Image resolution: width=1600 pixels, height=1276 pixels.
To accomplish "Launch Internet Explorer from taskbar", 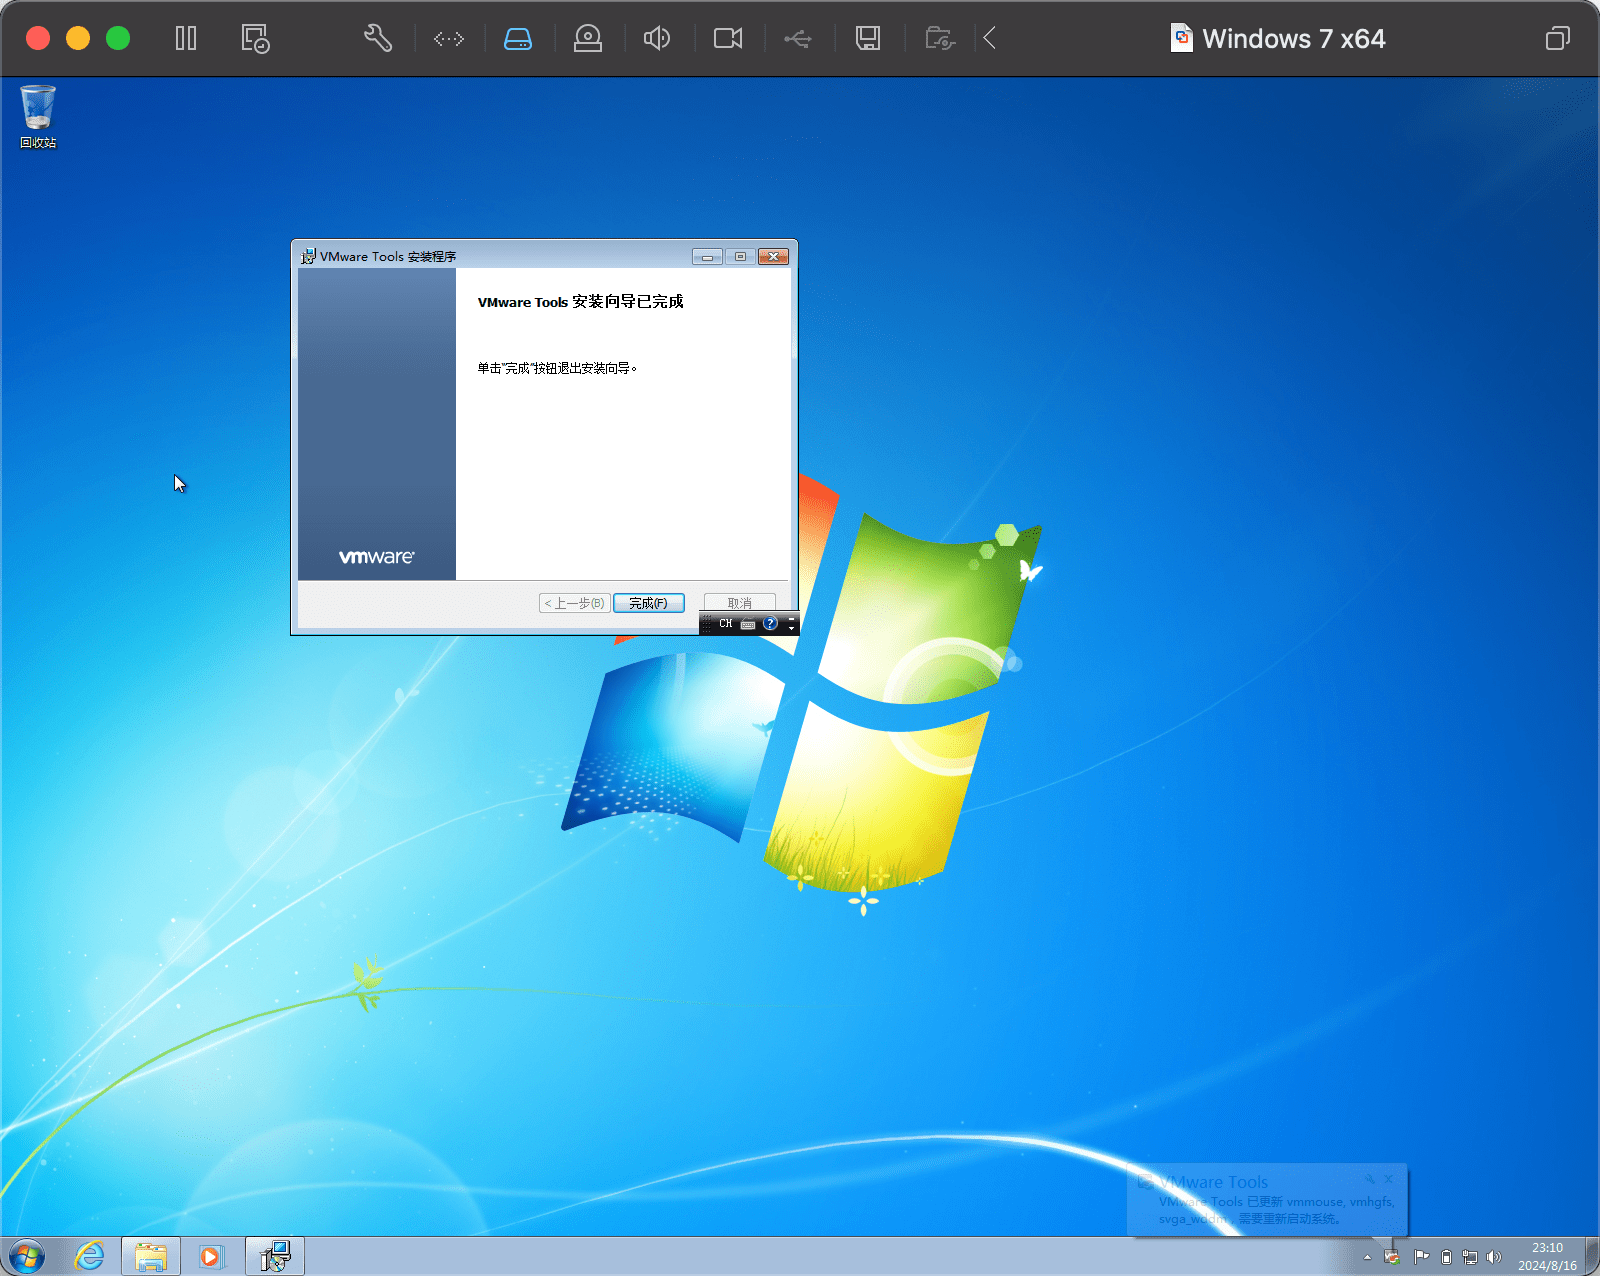I will [90, 1256].
